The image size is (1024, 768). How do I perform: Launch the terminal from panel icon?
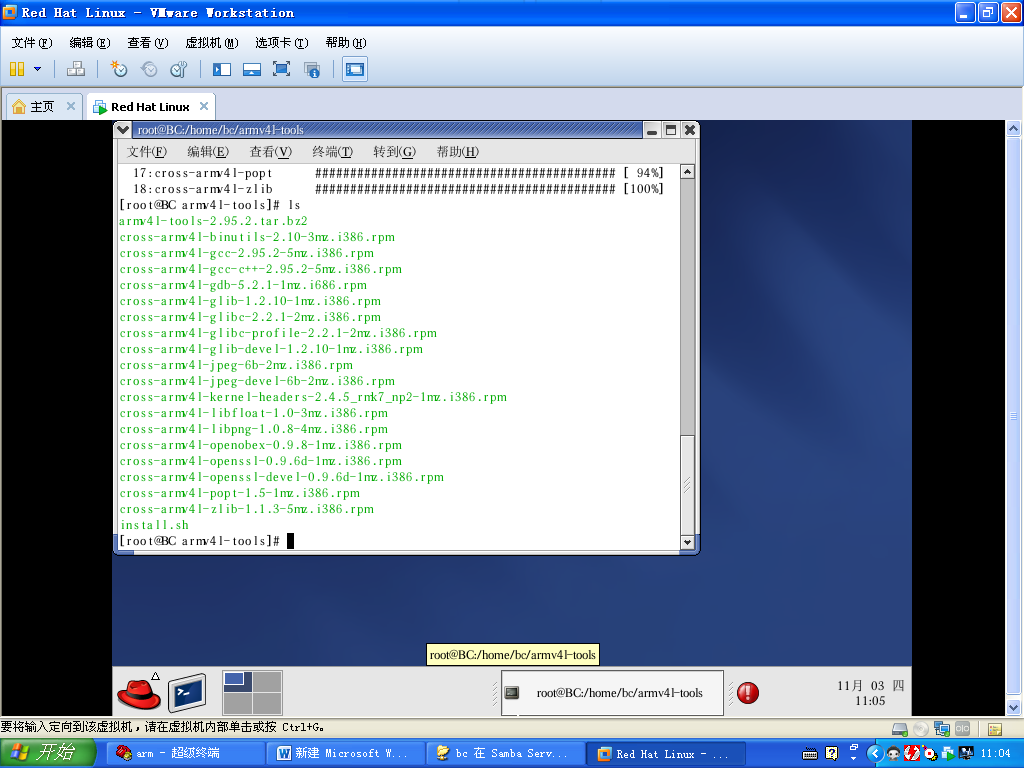187,692
